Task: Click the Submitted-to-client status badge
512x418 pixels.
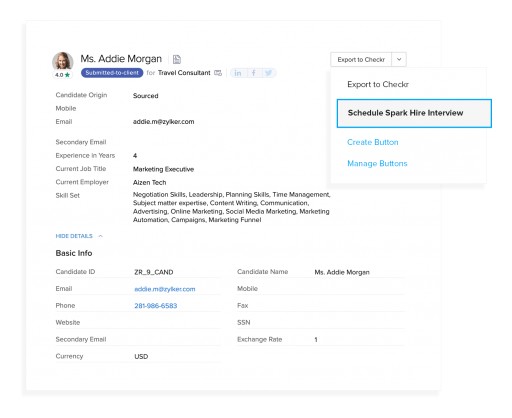Action: coord(112,73)
